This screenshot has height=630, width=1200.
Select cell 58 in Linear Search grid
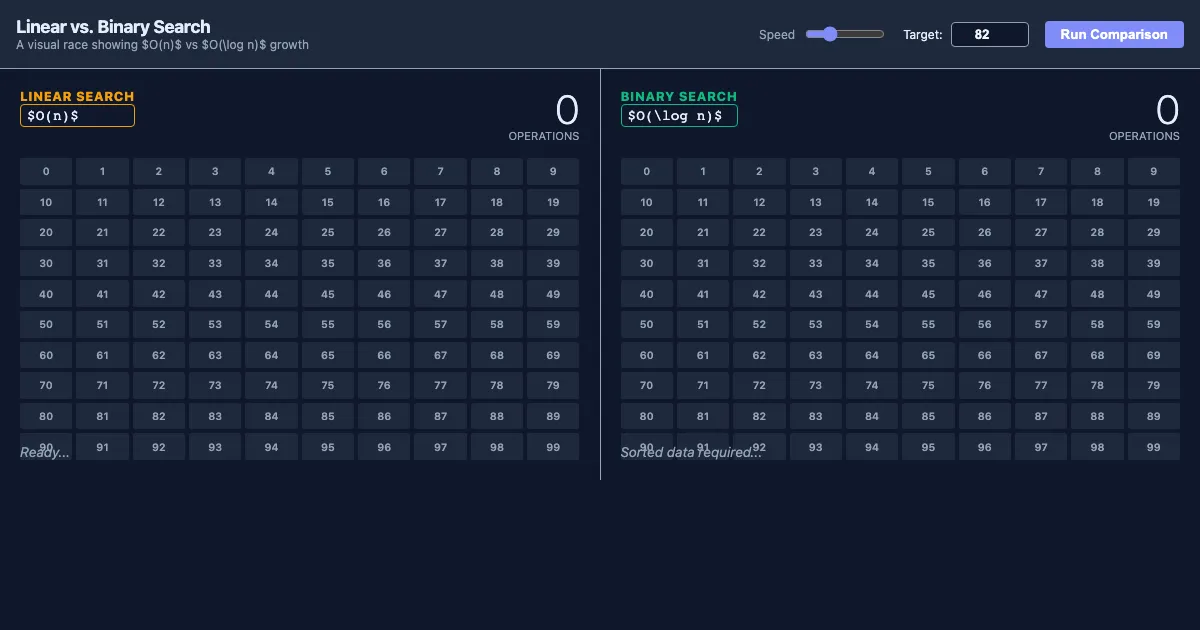click(497, 324)
